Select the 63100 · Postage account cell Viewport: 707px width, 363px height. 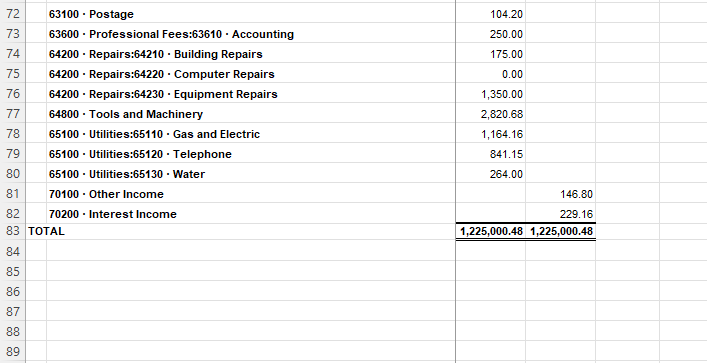coord(251,14)
